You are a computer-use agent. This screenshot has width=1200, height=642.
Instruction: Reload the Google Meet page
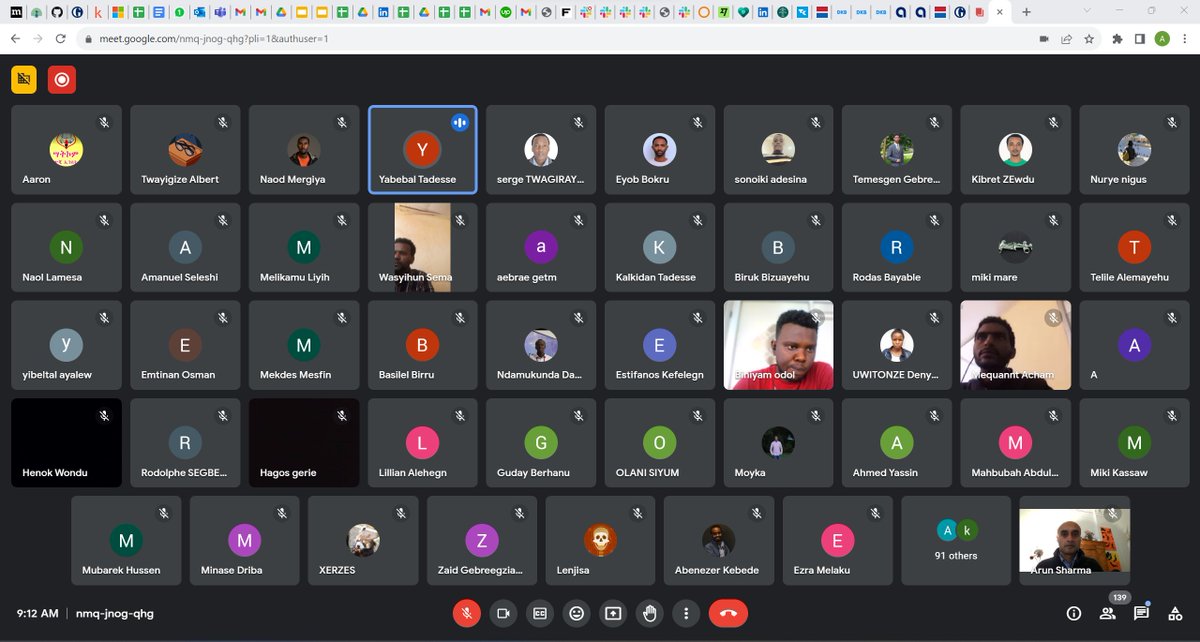point(61,39)
